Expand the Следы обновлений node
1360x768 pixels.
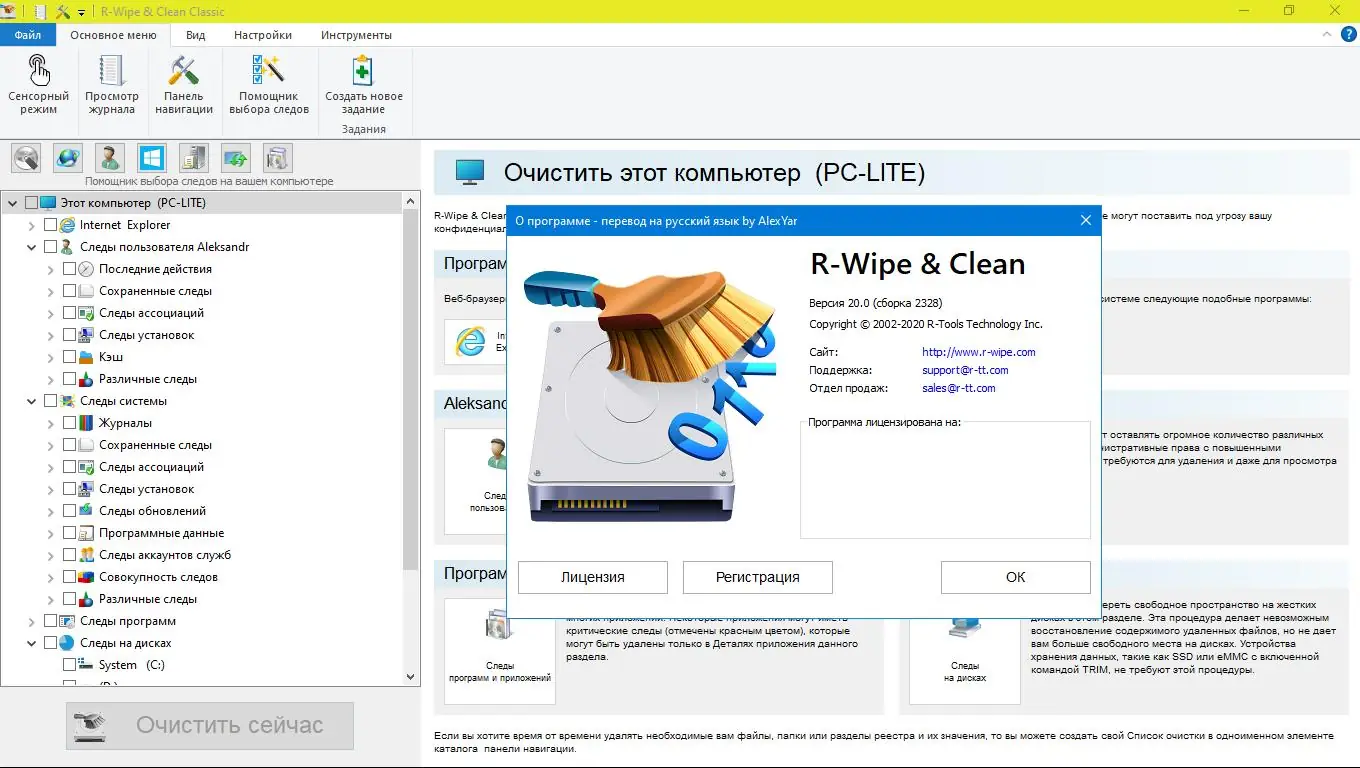tap(51, 511)
